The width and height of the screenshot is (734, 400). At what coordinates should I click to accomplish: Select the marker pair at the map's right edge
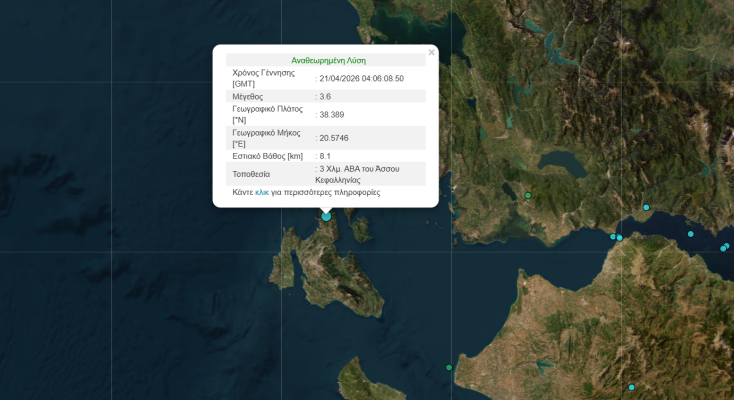pos(725,247)
